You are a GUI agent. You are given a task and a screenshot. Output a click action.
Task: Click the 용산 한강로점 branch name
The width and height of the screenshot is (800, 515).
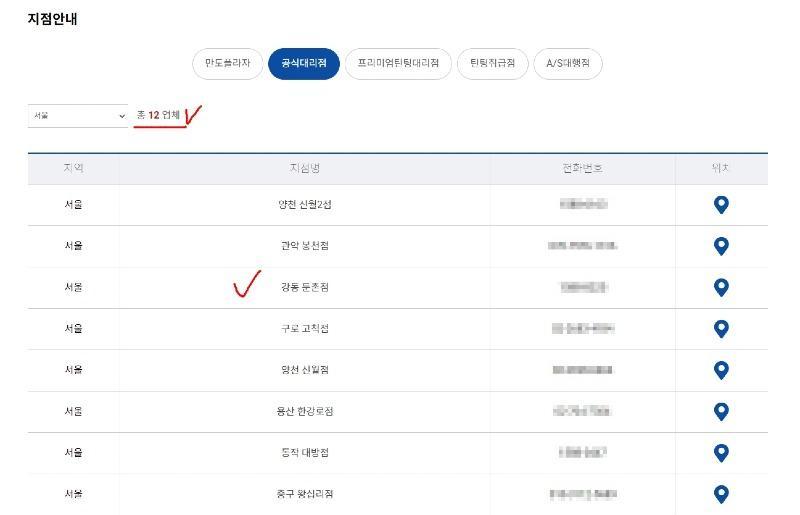click(306, 411)
